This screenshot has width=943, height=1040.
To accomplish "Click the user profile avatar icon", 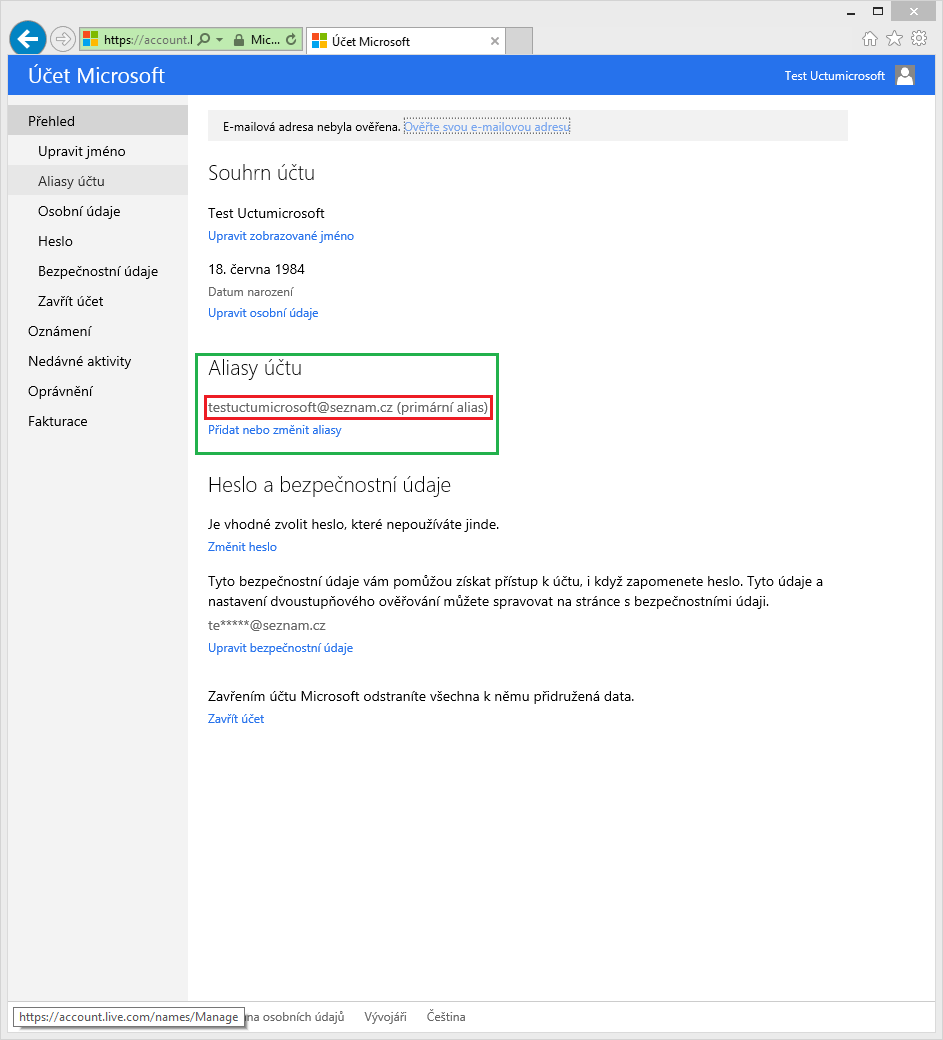I will [905, 76].
